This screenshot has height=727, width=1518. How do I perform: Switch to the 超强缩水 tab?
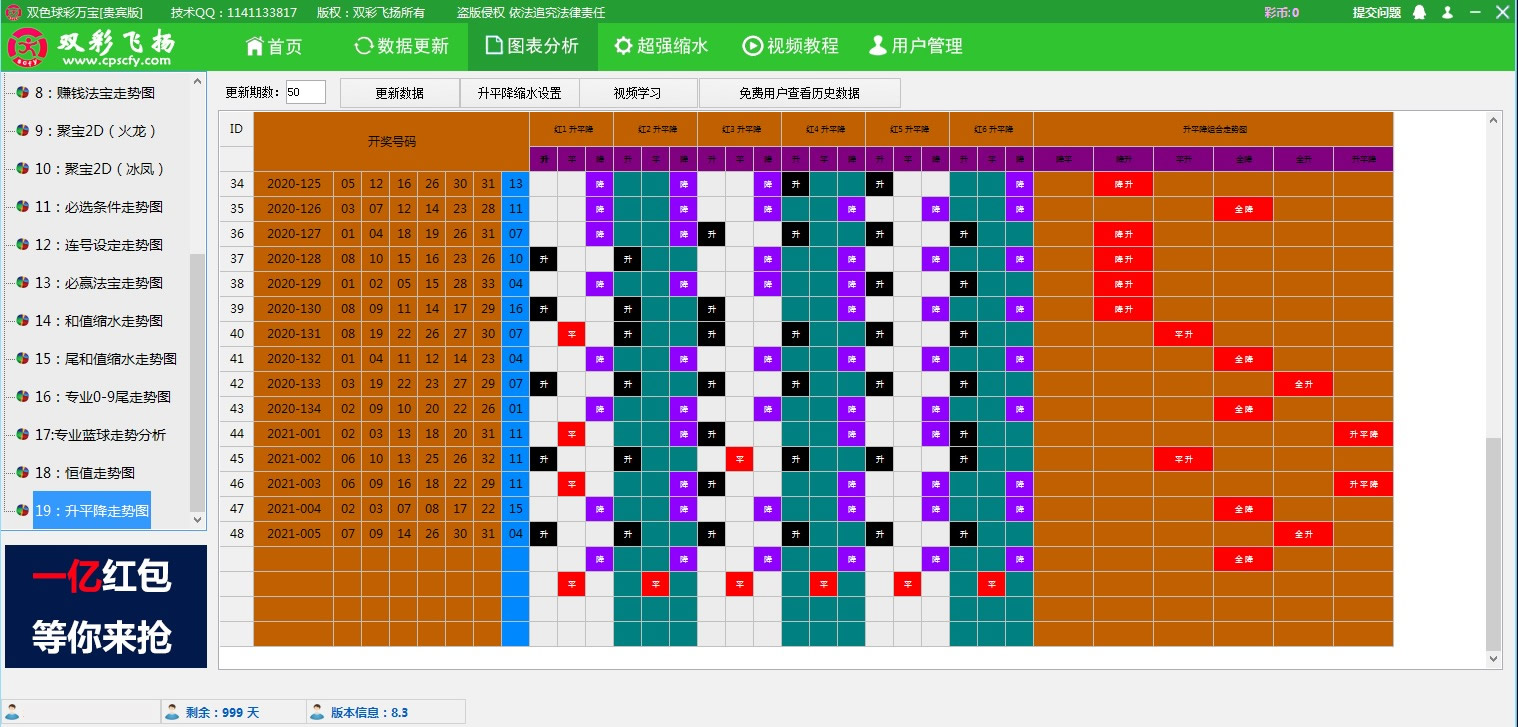click(x=660, y=46)
